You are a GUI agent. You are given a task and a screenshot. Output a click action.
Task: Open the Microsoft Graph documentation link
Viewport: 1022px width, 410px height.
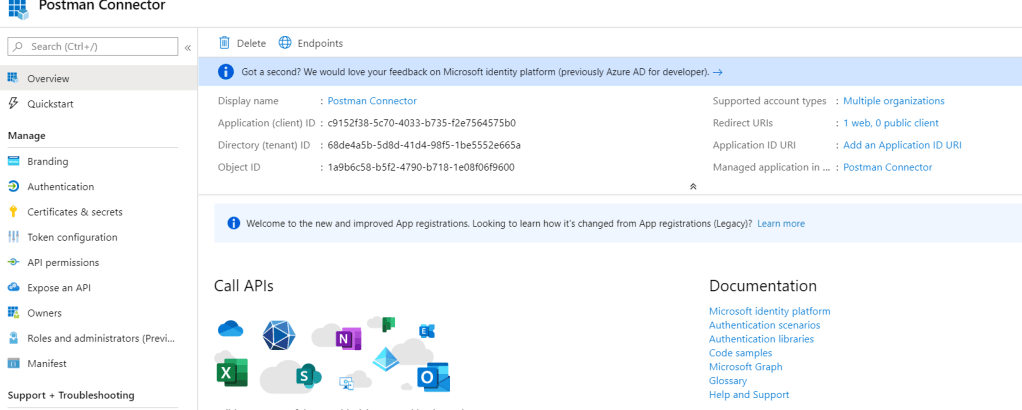click(x=746, y=367)
